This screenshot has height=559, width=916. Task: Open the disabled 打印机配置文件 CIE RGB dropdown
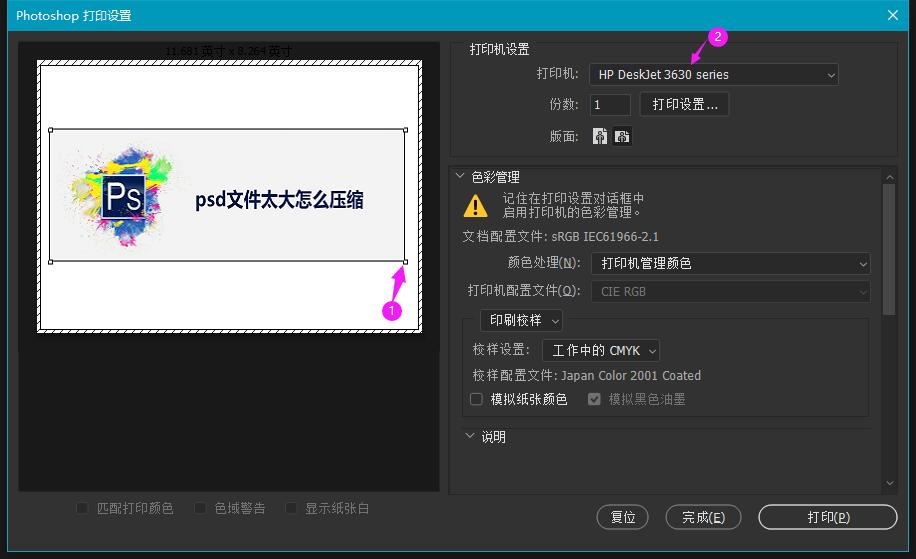[x=731, y=291]
